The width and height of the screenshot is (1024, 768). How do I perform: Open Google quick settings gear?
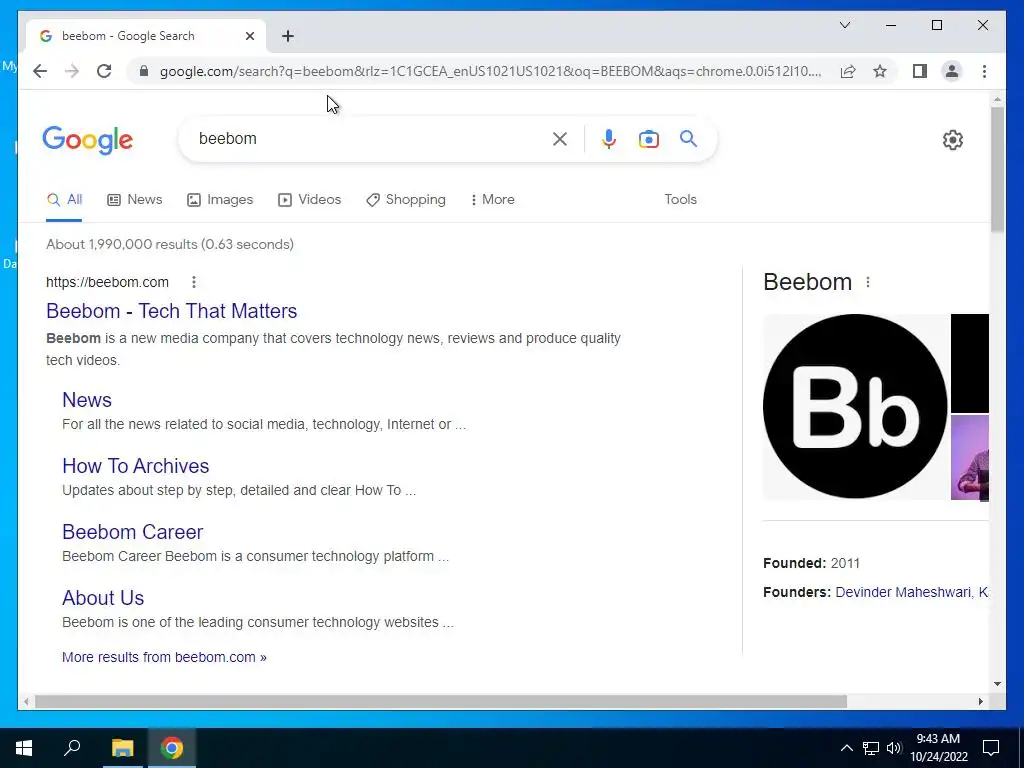click(x=953, y=140)
